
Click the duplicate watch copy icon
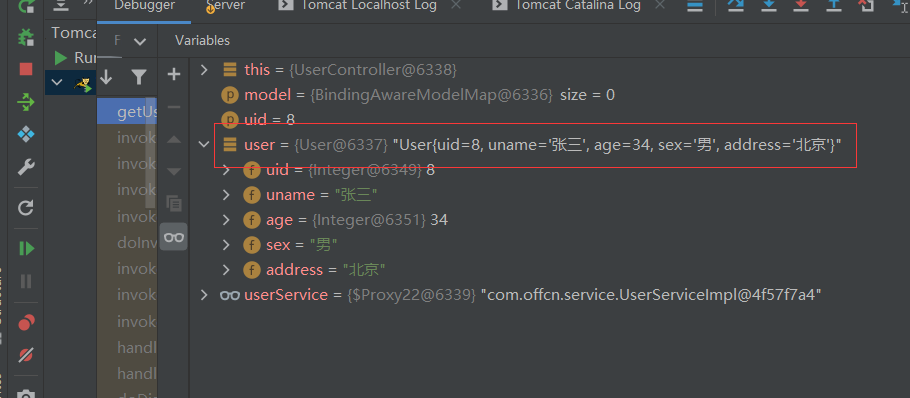pyautogui.click(x=174, y=204)
